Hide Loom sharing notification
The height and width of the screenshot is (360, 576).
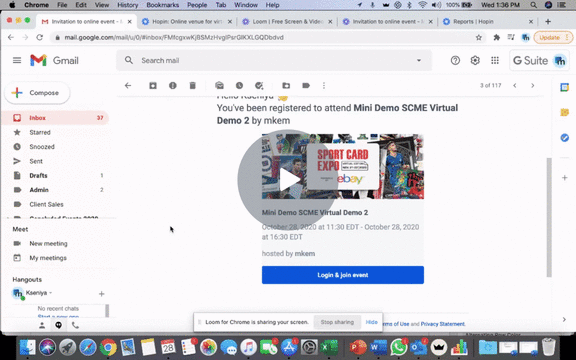(x=371, y=322)
